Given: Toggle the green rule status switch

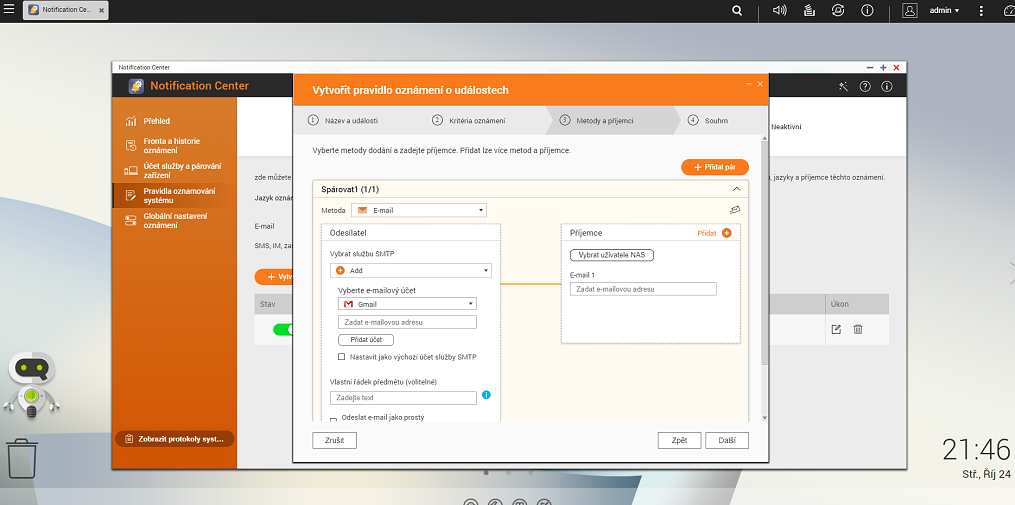Looking at the screenshot, I should pyautogui.click(x=283, y=330).
